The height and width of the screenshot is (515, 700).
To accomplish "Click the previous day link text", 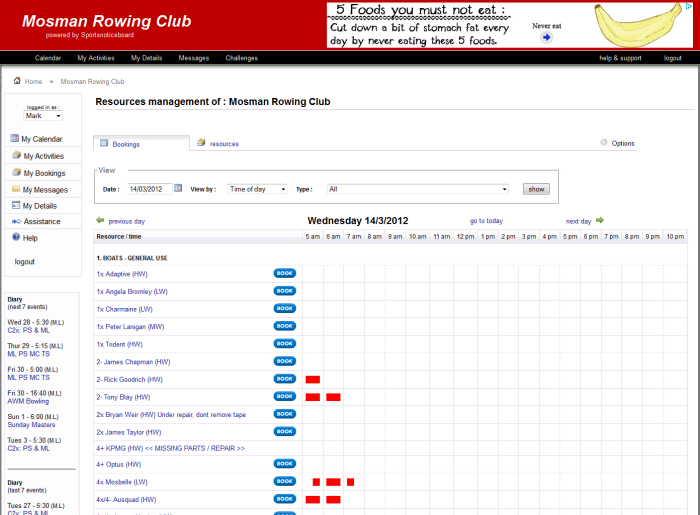I will (x=126, y=221).
